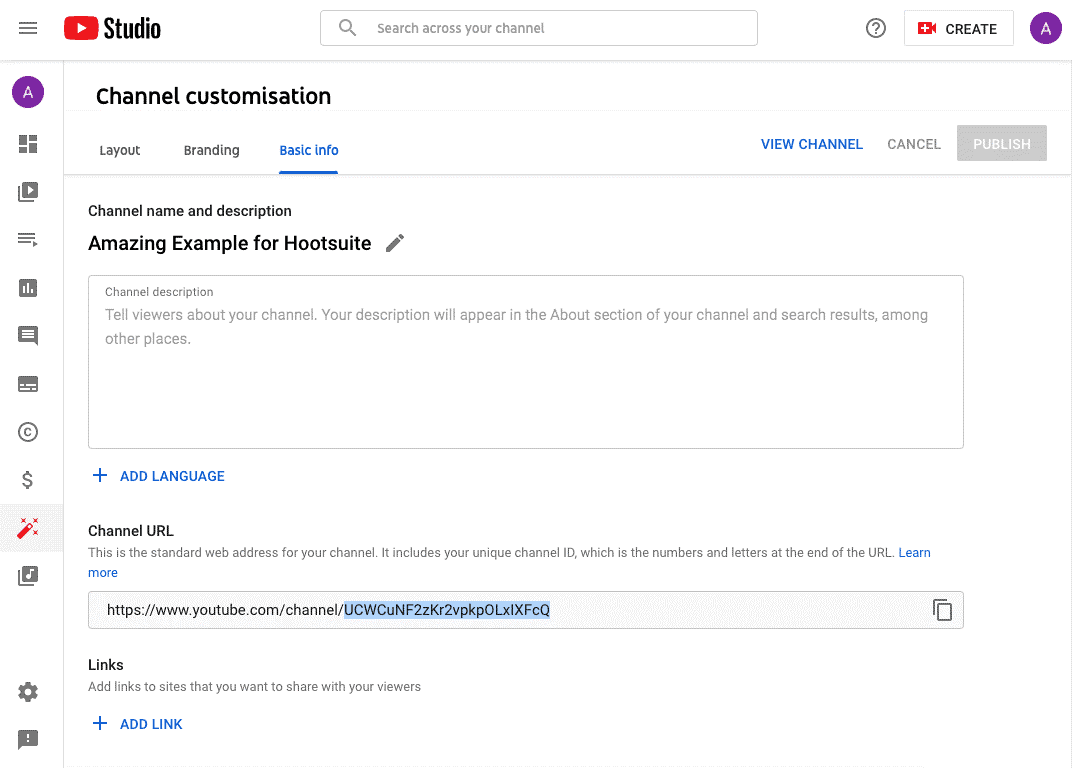The width and height of the screenshot is (1072, 768).
Task: Open the Help question mark icon
Action: click(x=876, y=28)
